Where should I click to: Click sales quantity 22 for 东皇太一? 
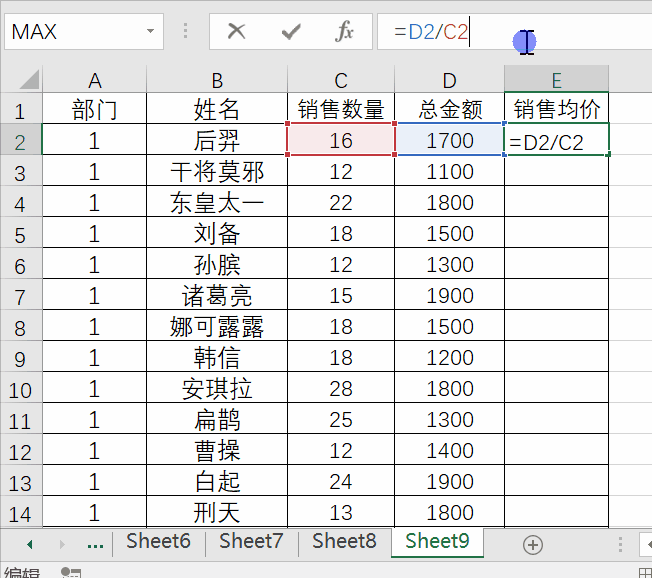tap(341, 202)
